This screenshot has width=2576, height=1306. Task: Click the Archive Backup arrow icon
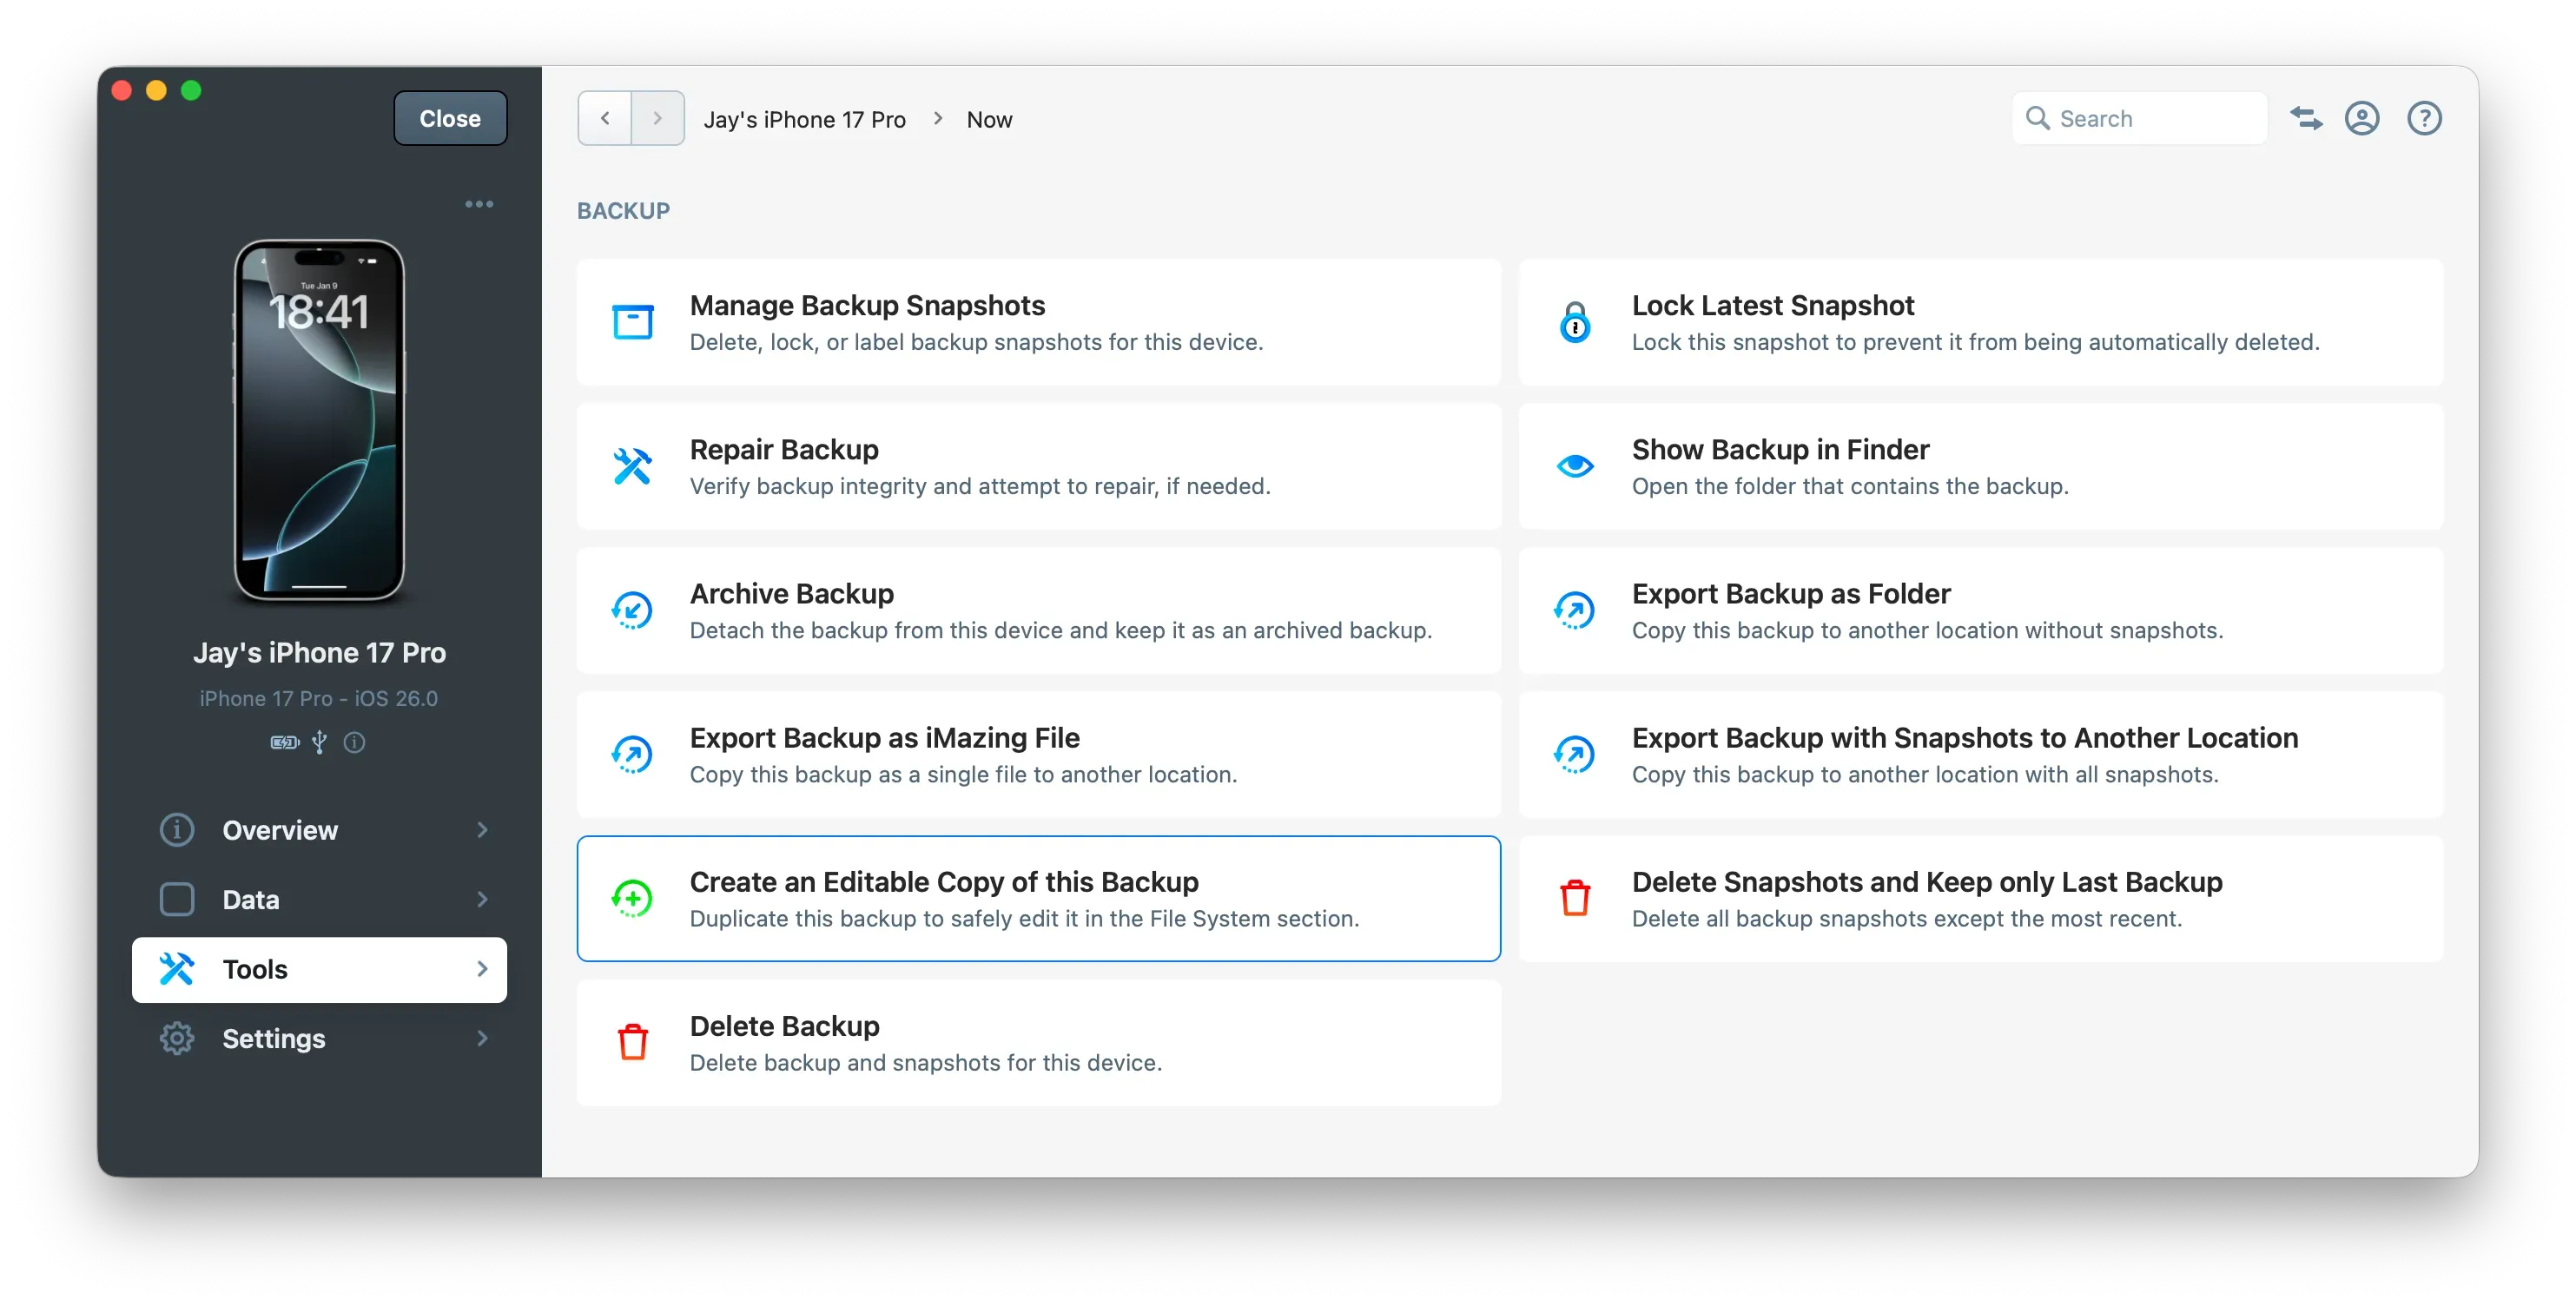[633, 610]
